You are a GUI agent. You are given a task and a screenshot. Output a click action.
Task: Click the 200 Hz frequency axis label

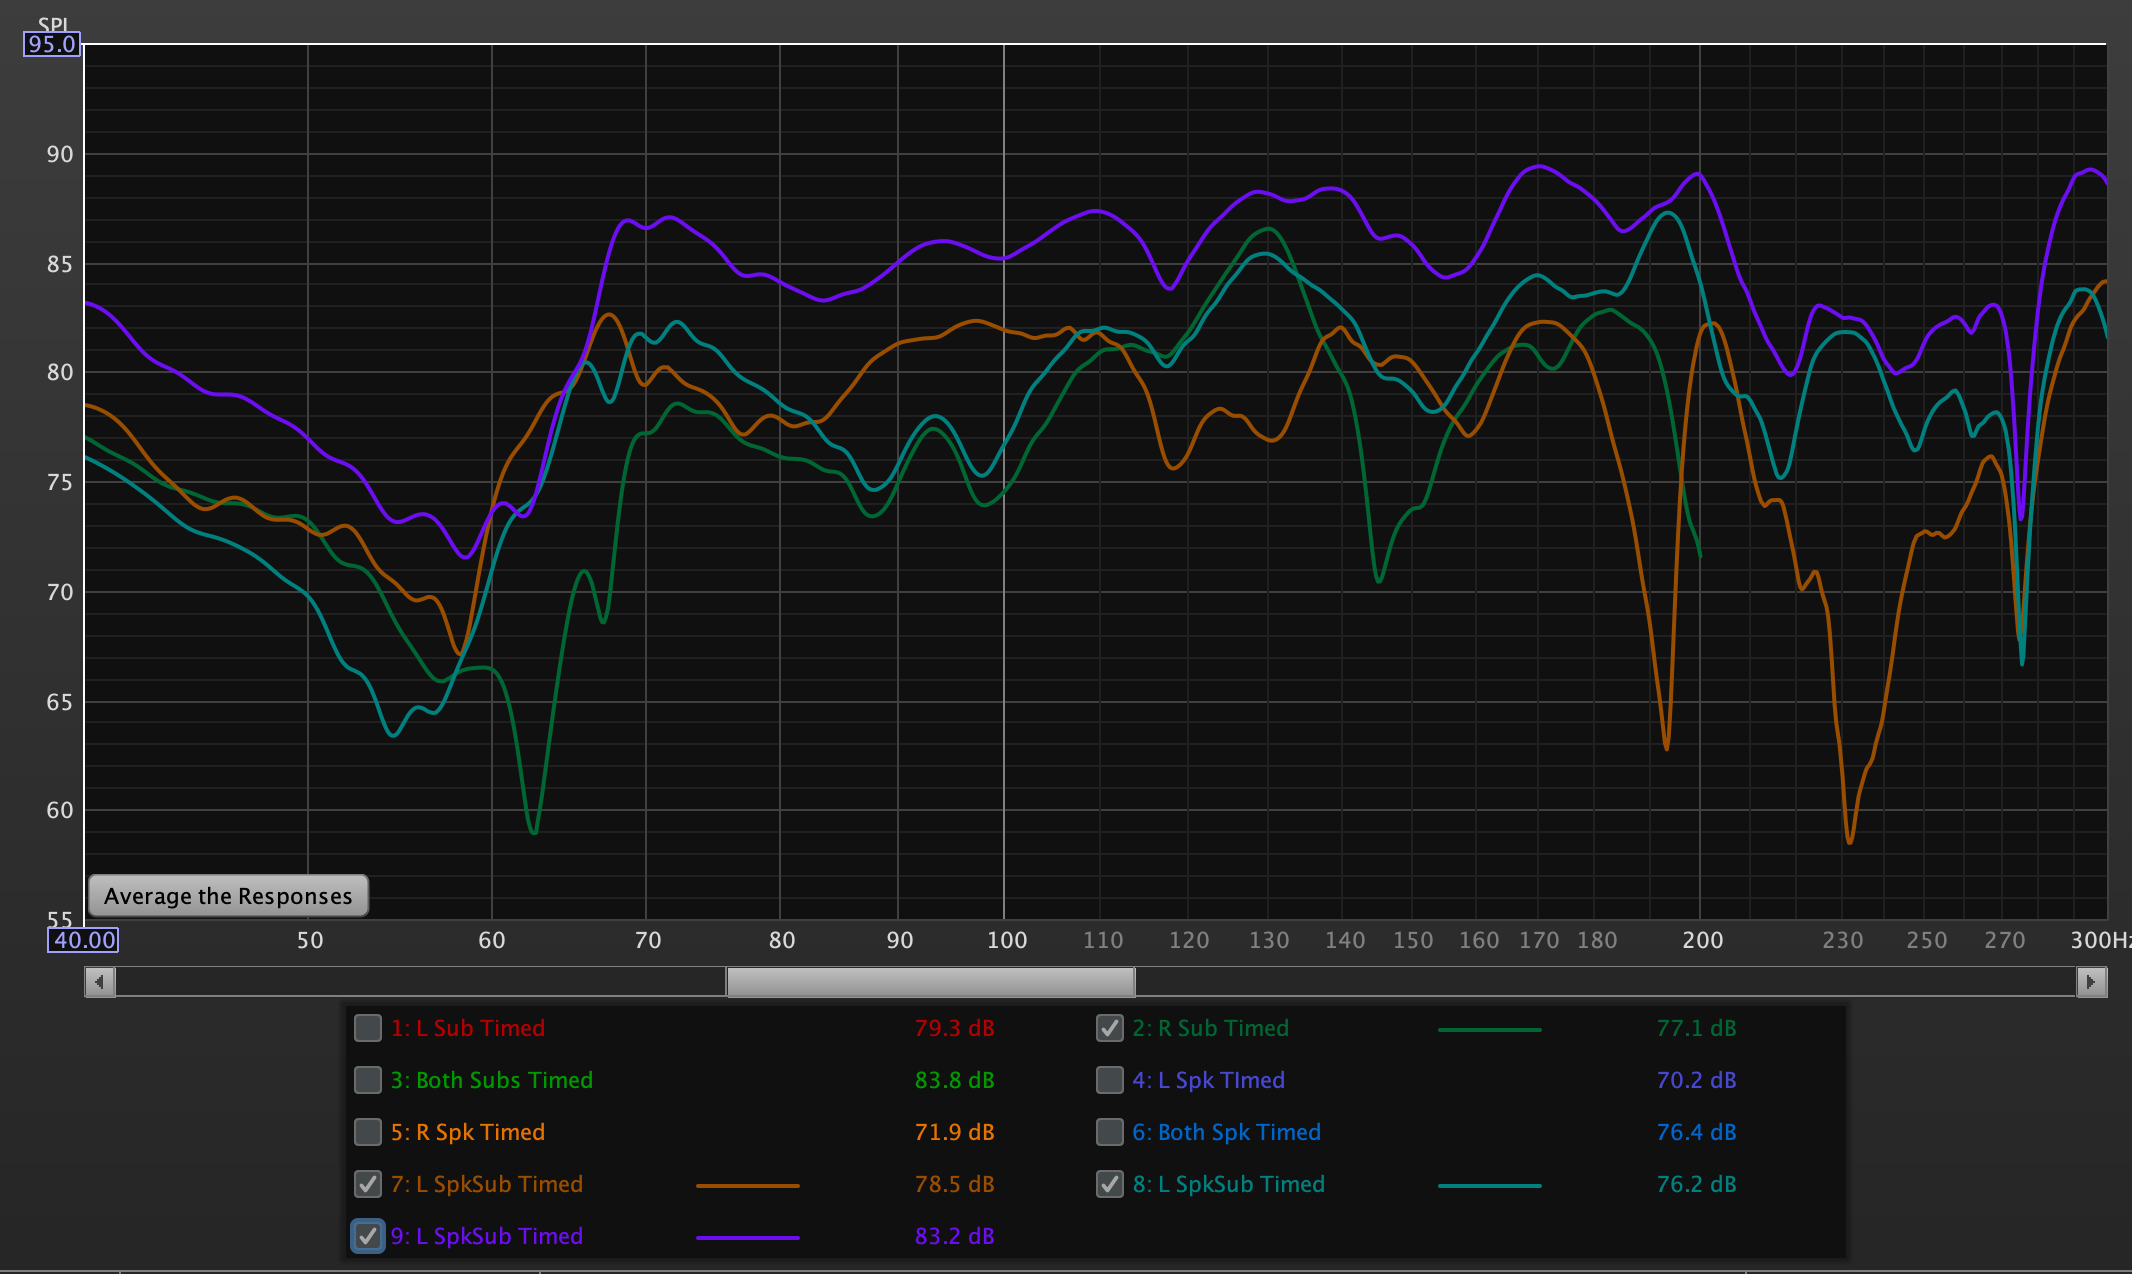[x=1702, y=940]
